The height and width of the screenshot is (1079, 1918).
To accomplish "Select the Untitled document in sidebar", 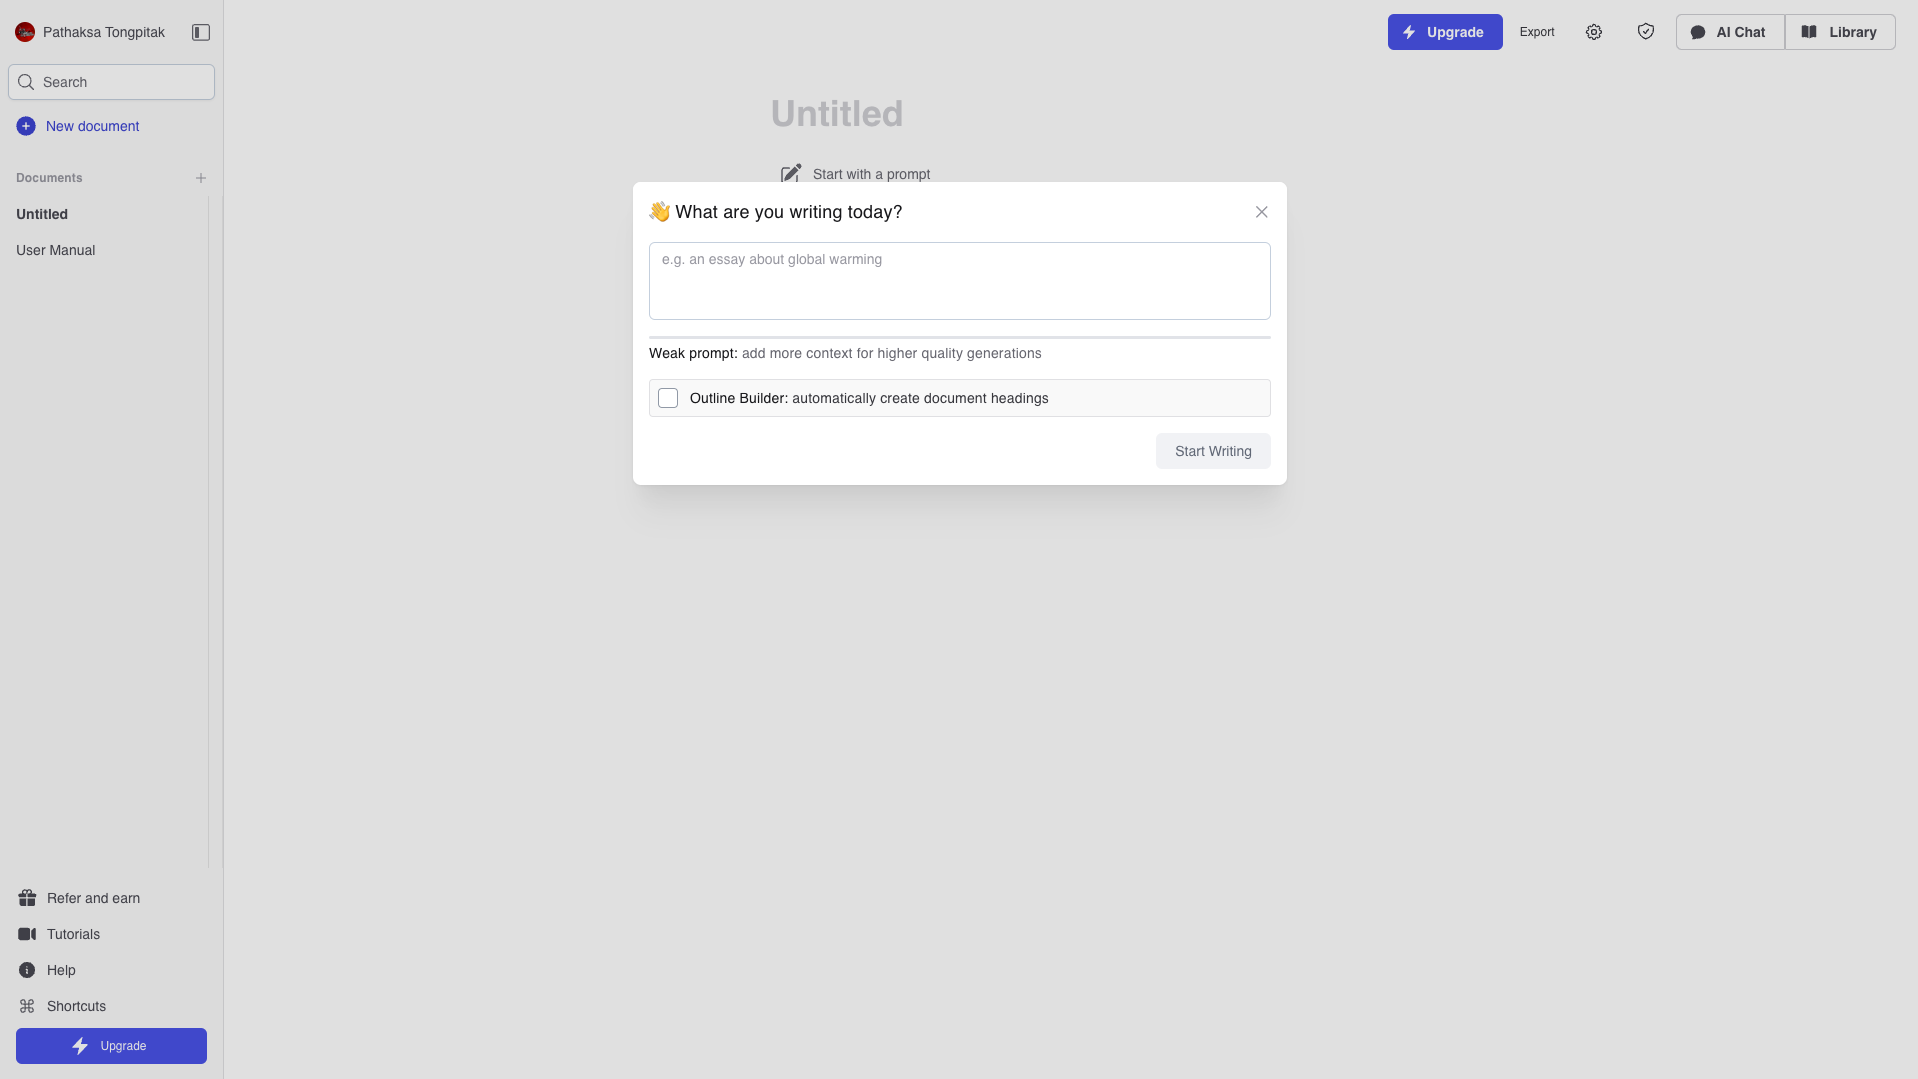I will pyautogui.click(x=42, y=214).
